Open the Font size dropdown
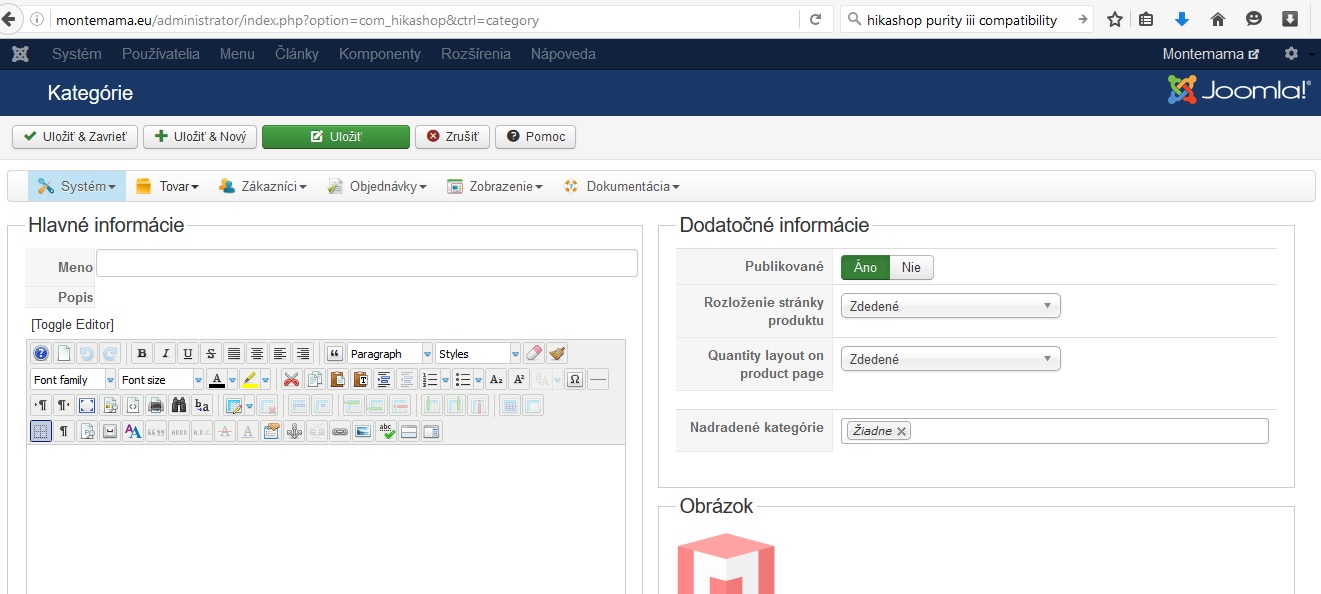1321x594 pixels. click(161, 380)
